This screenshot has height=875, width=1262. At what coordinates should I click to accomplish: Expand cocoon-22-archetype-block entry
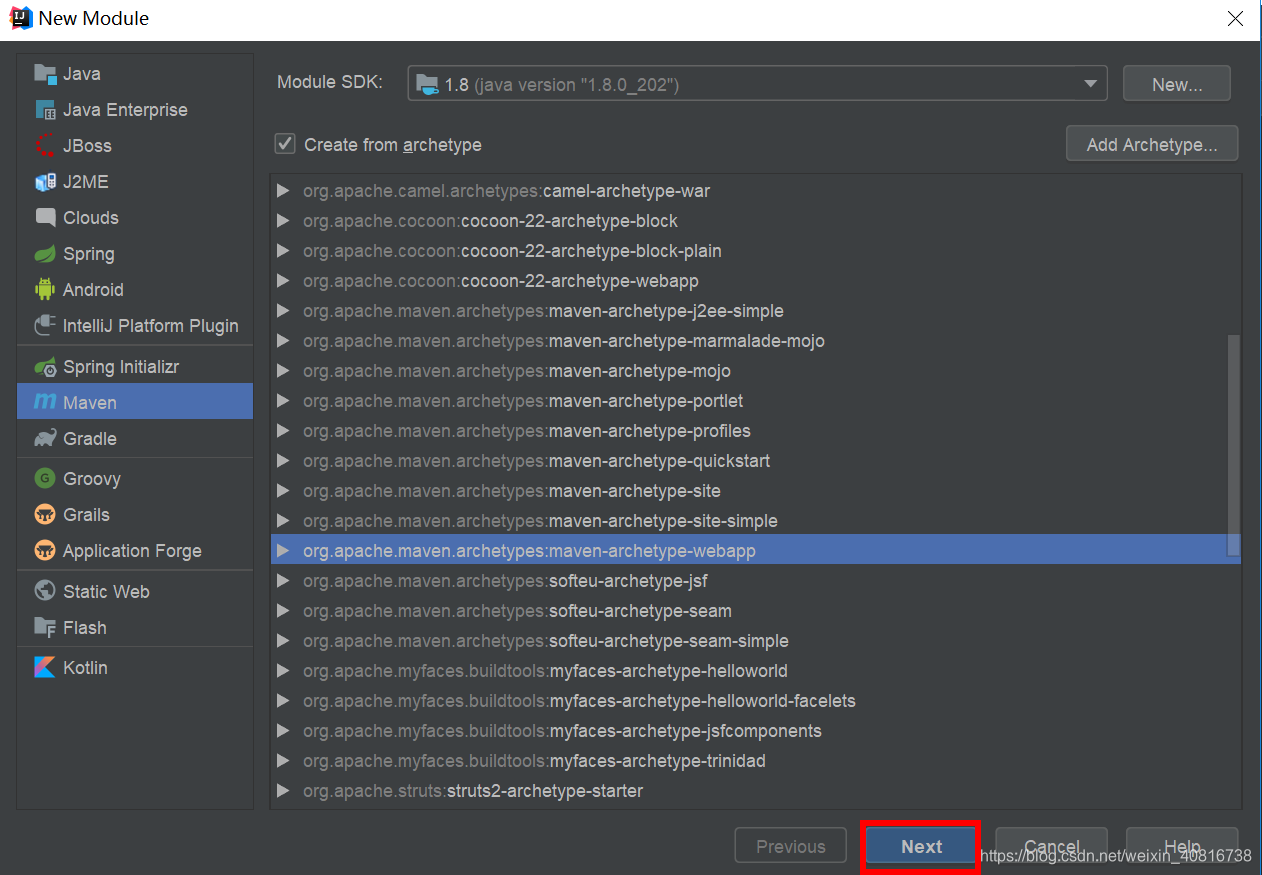(x=283, y=220)
